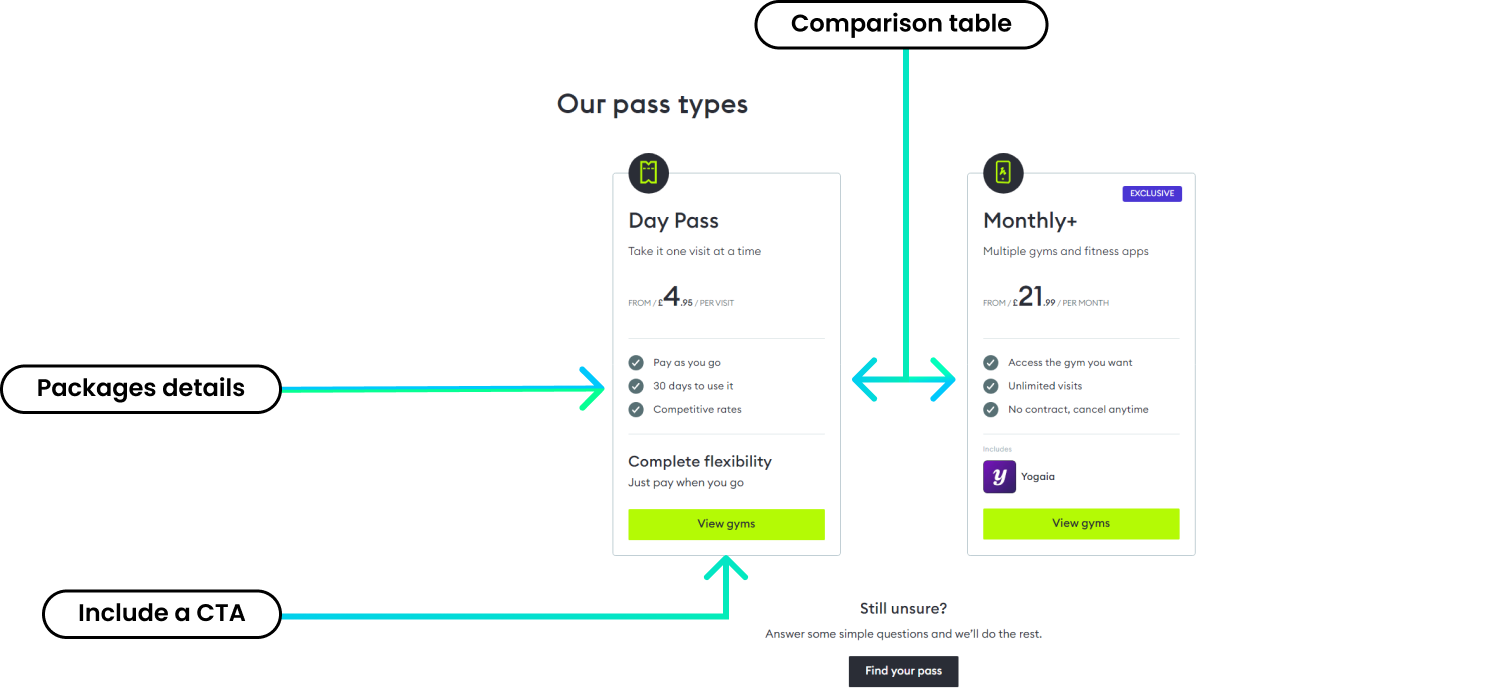Viewport: 1485px width, 696px height.
Task: Click the 'Pay as you go' checkmark
Action: pyautogui.click(x=636, y=363)
